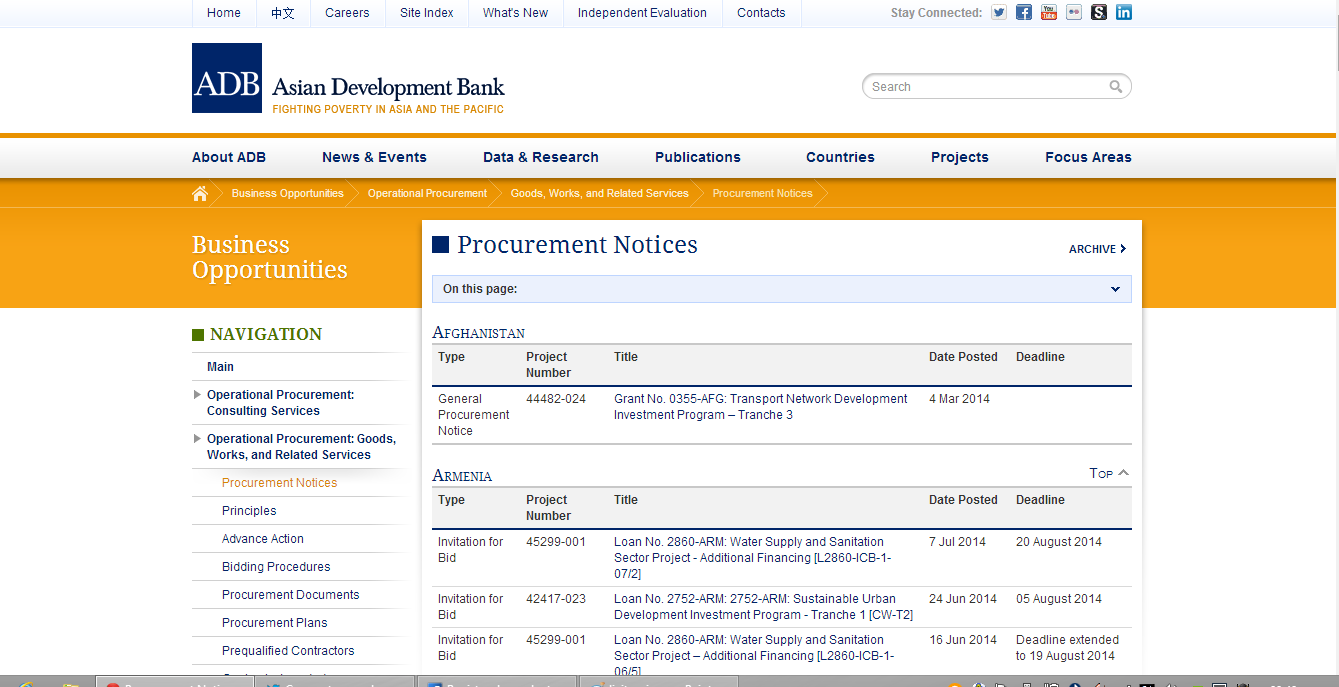The width and height of the screenshot is (1339, 687).
Task: Click the magnifier icon in search box
Action: (1116, 87)
